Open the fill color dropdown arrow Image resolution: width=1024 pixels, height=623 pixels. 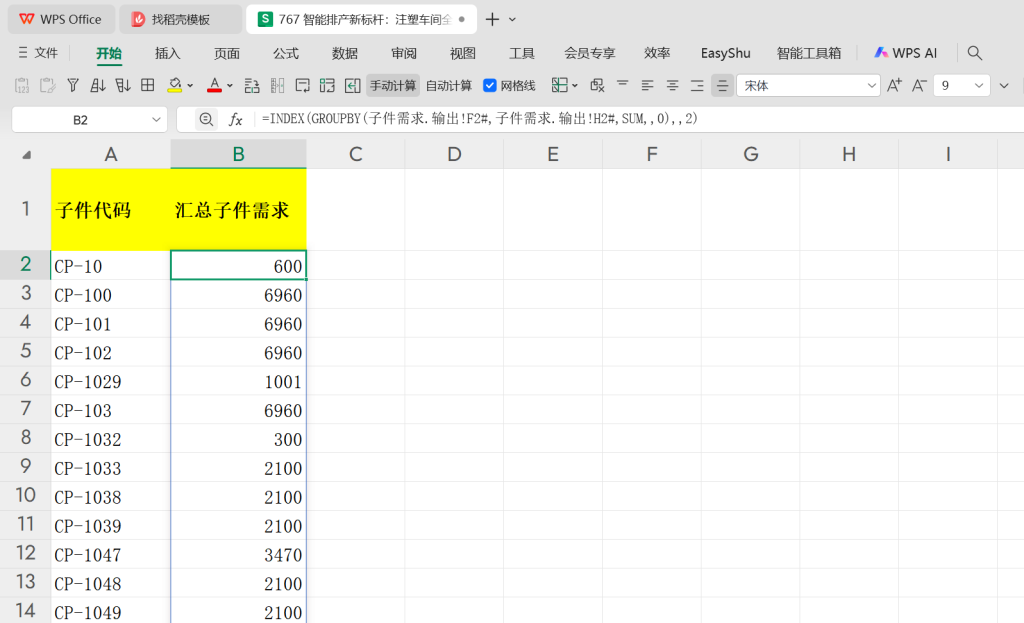pyautogui.click(x=190, y=86)
